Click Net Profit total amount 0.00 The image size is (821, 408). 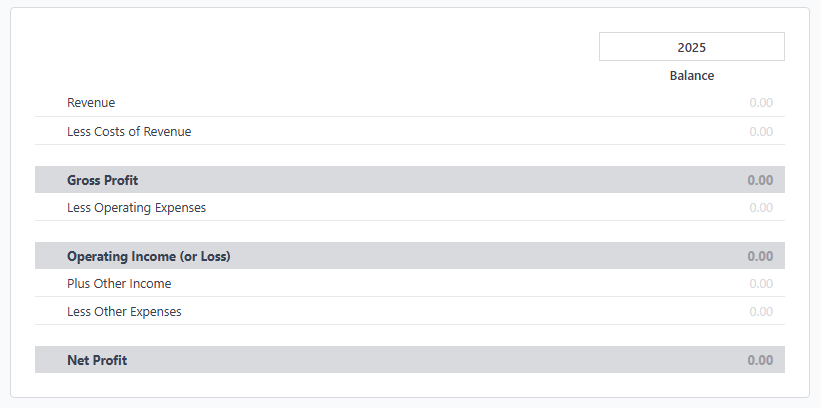point(760,360)
